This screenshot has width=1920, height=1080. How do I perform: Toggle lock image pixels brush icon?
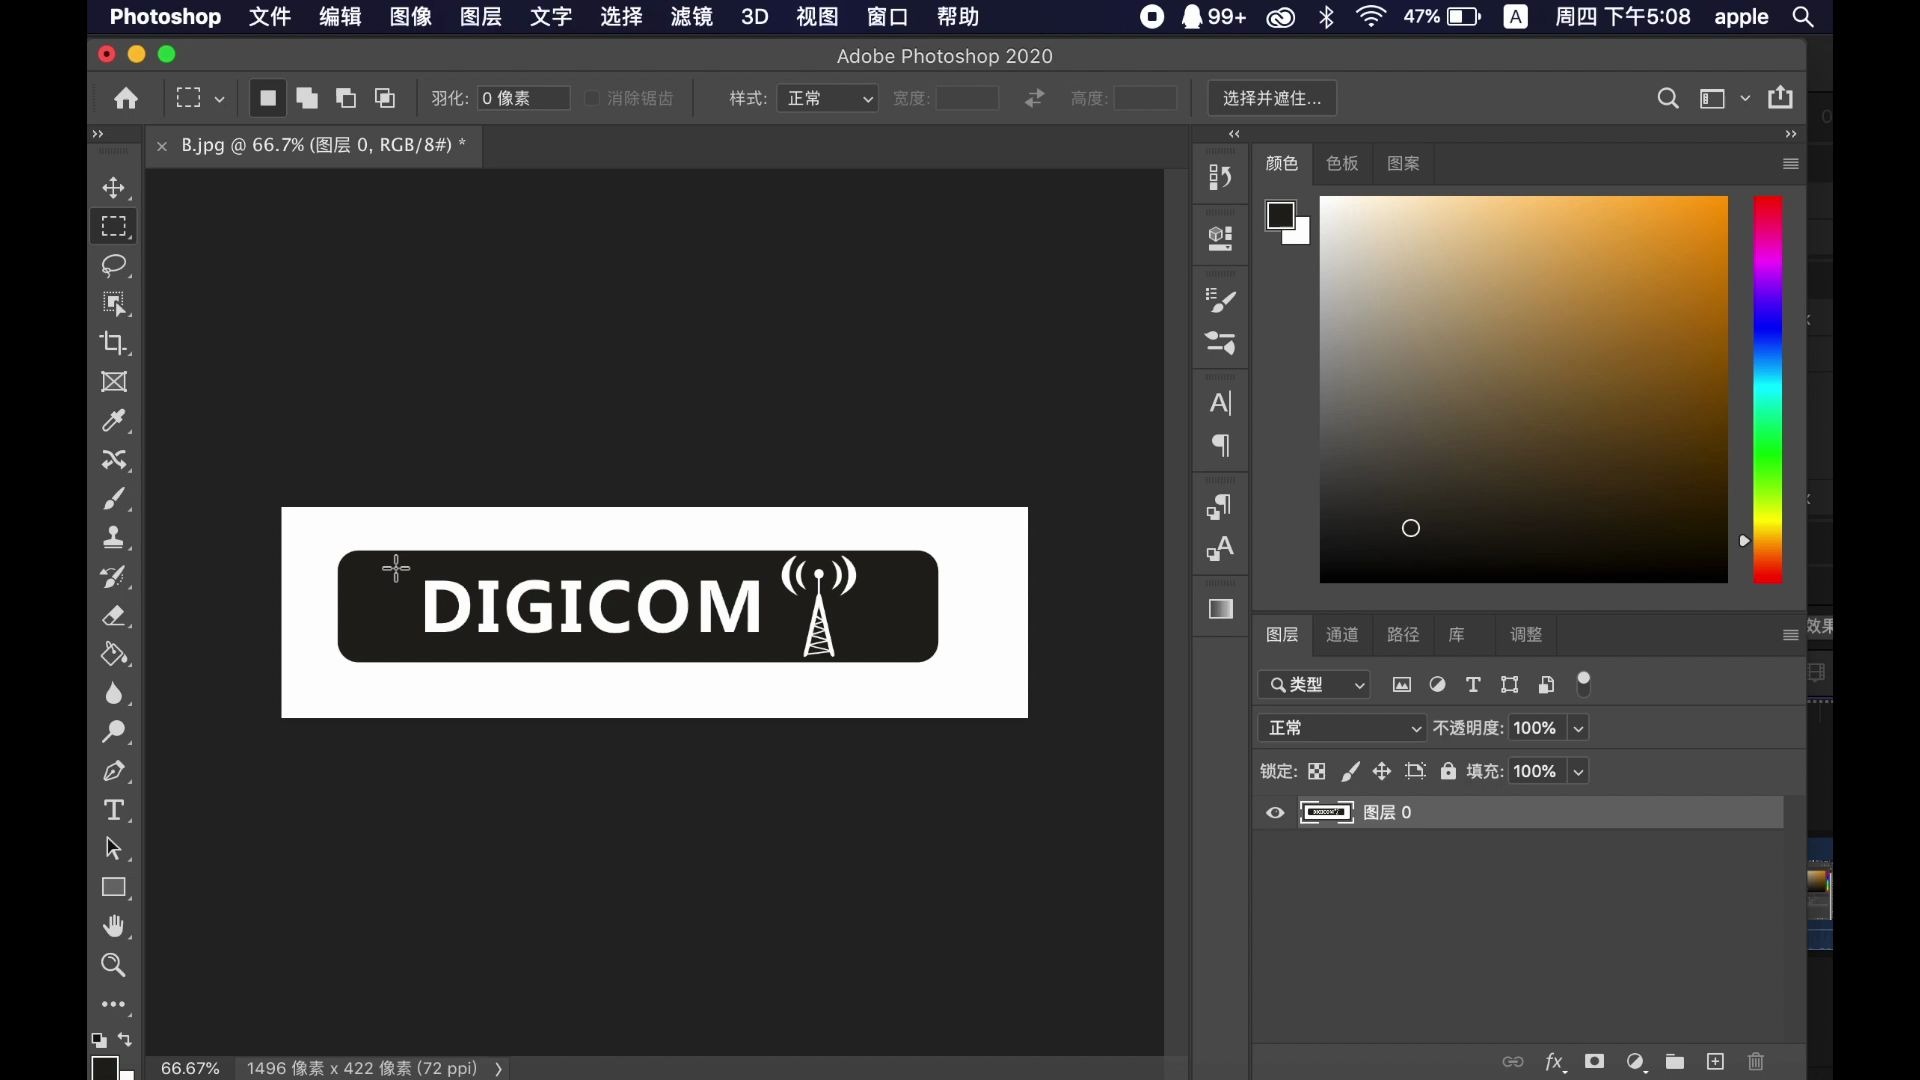click(x=1350, y=772)
